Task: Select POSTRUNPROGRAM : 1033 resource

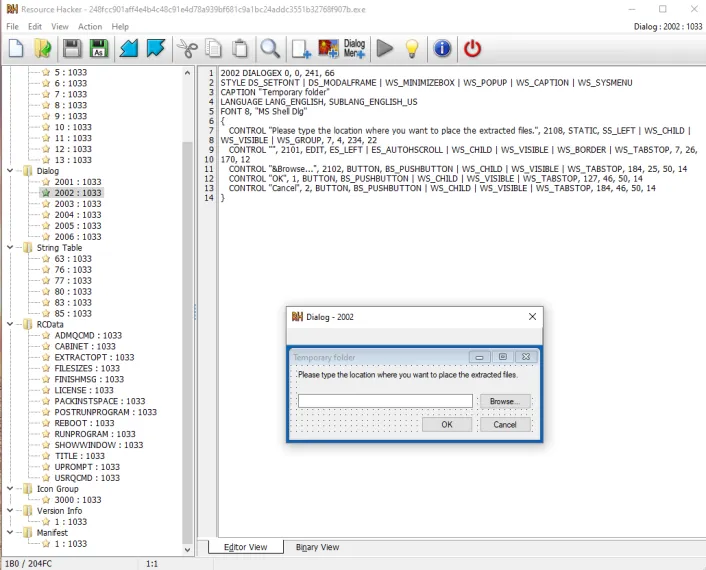Action: 106,412
